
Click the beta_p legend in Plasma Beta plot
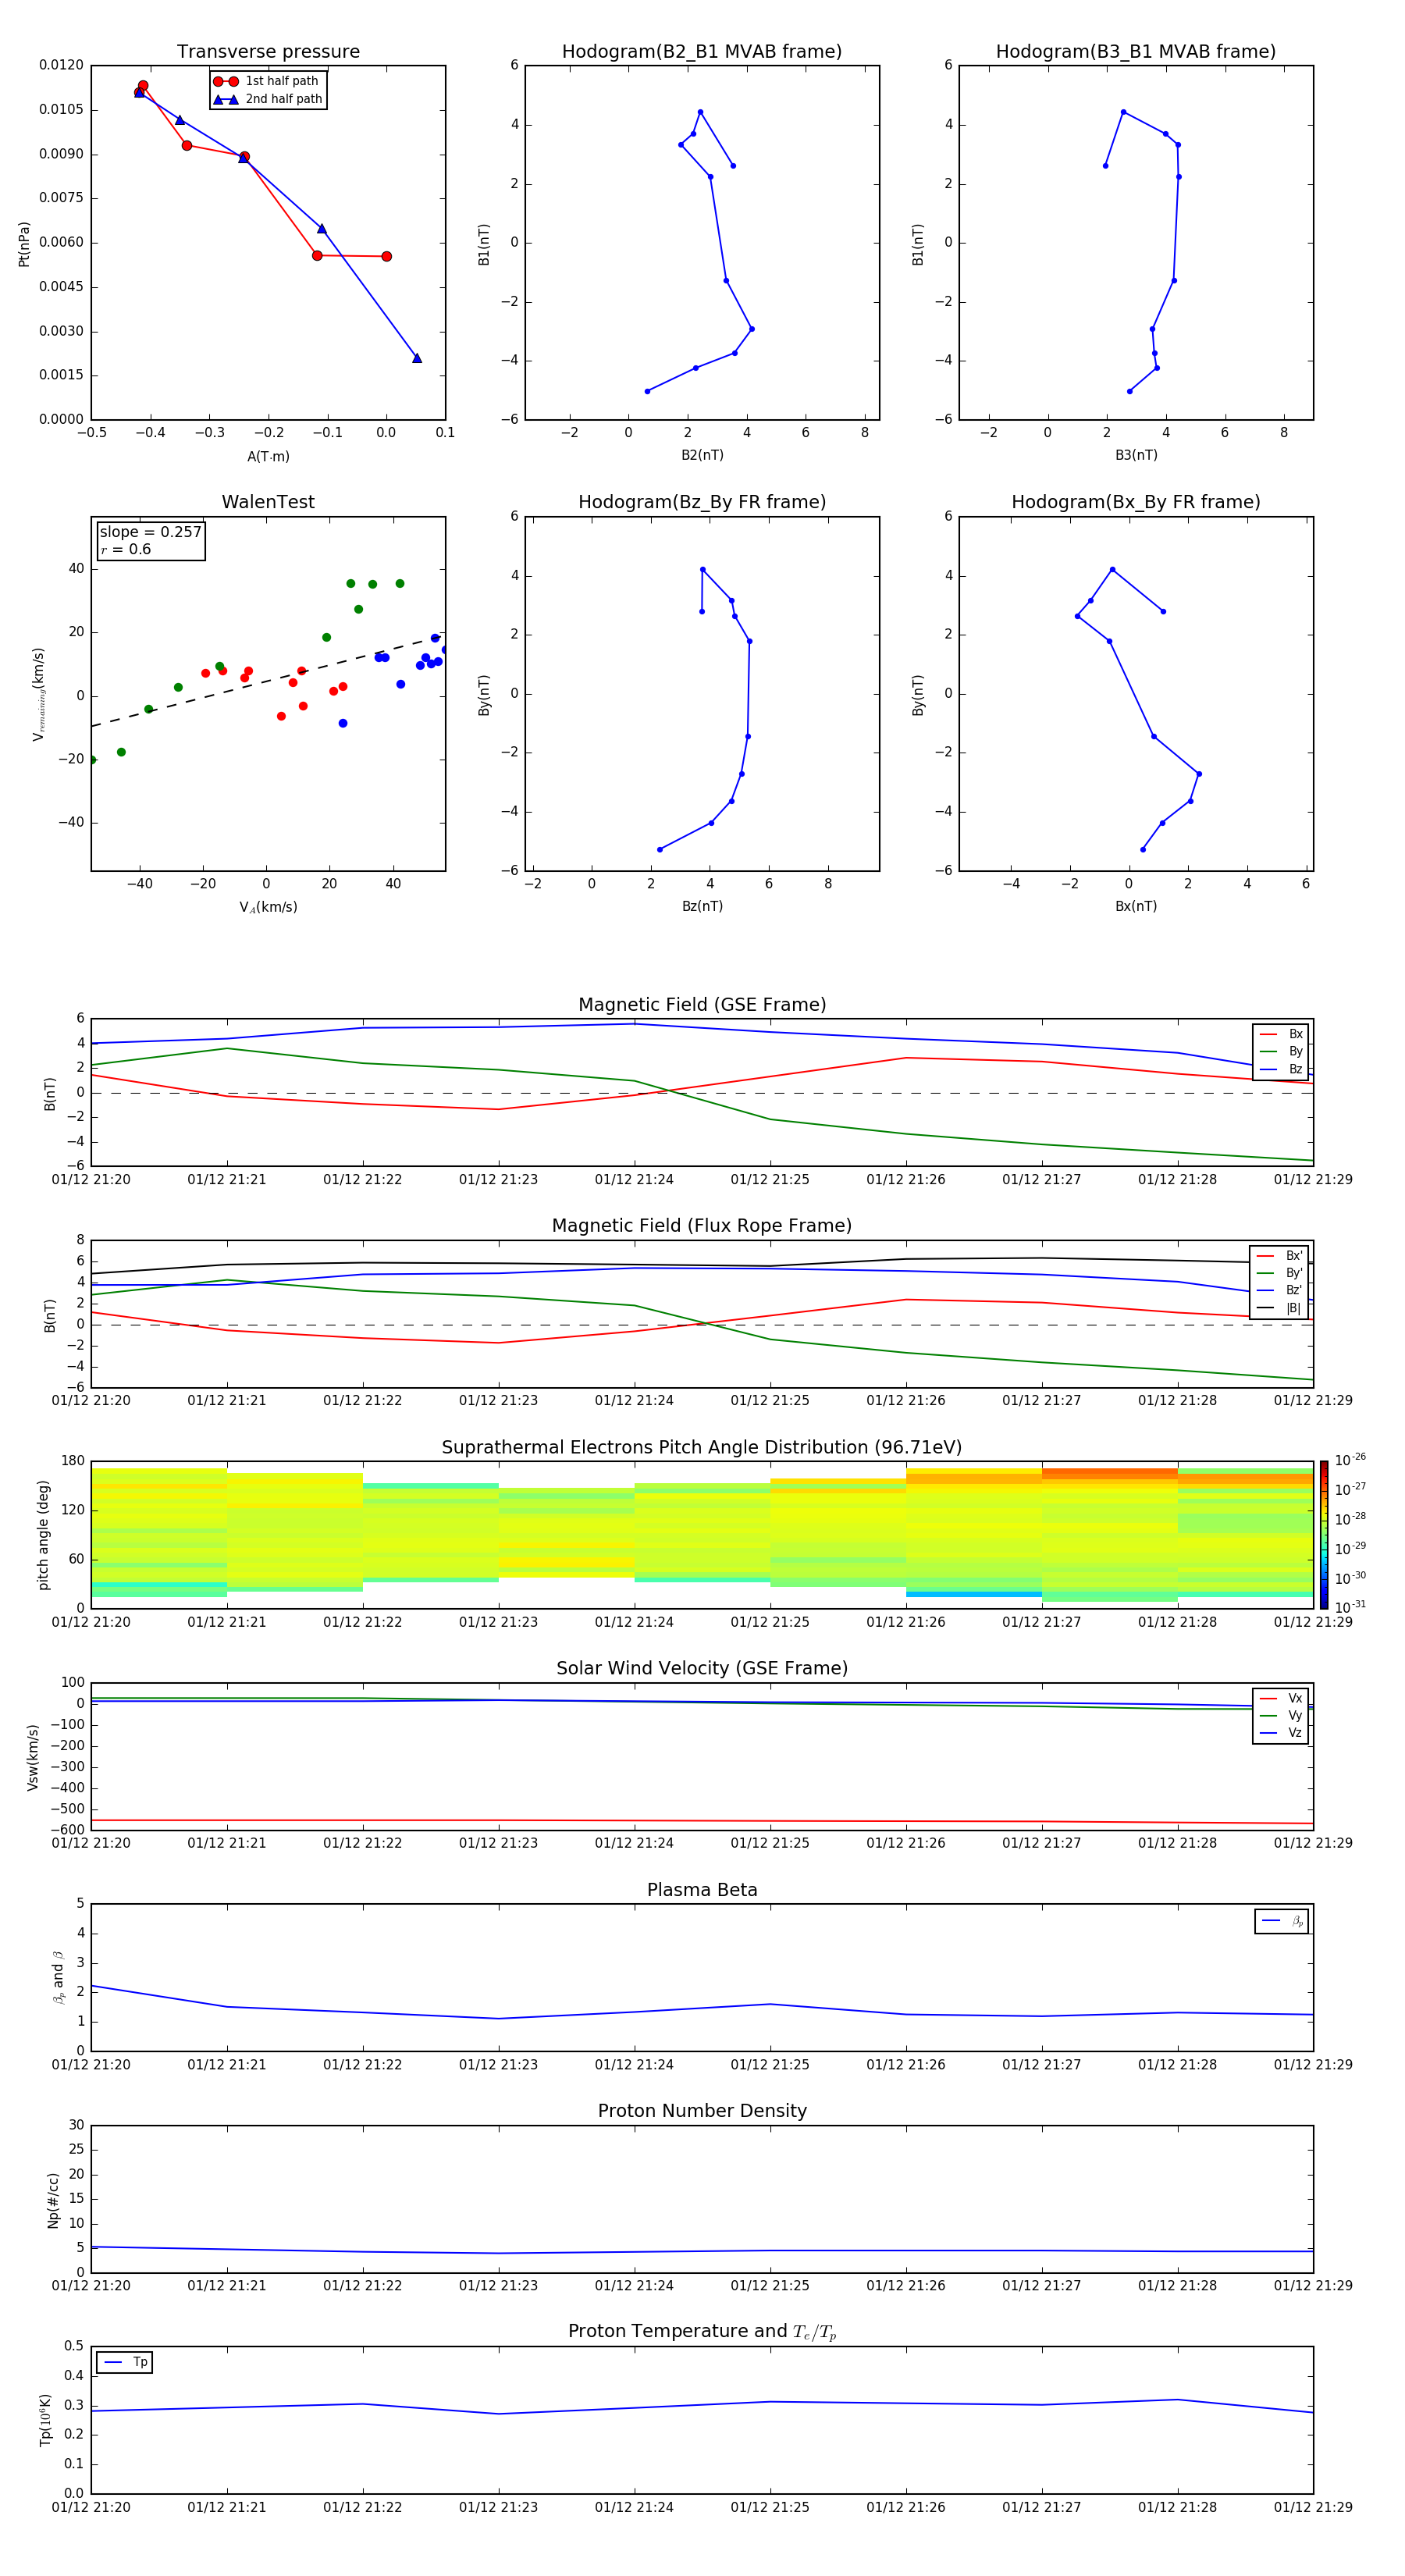pos(1281,1921)
